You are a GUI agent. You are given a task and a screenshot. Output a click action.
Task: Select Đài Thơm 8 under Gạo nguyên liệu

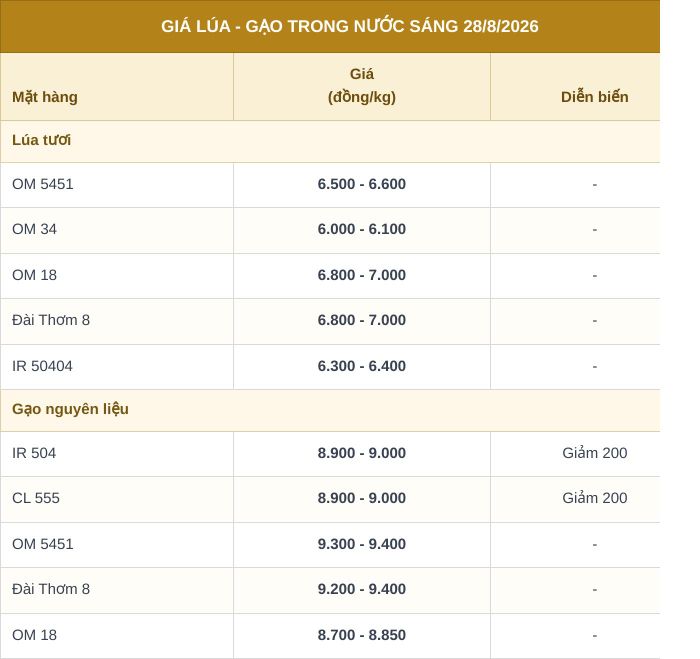(51, 589)
